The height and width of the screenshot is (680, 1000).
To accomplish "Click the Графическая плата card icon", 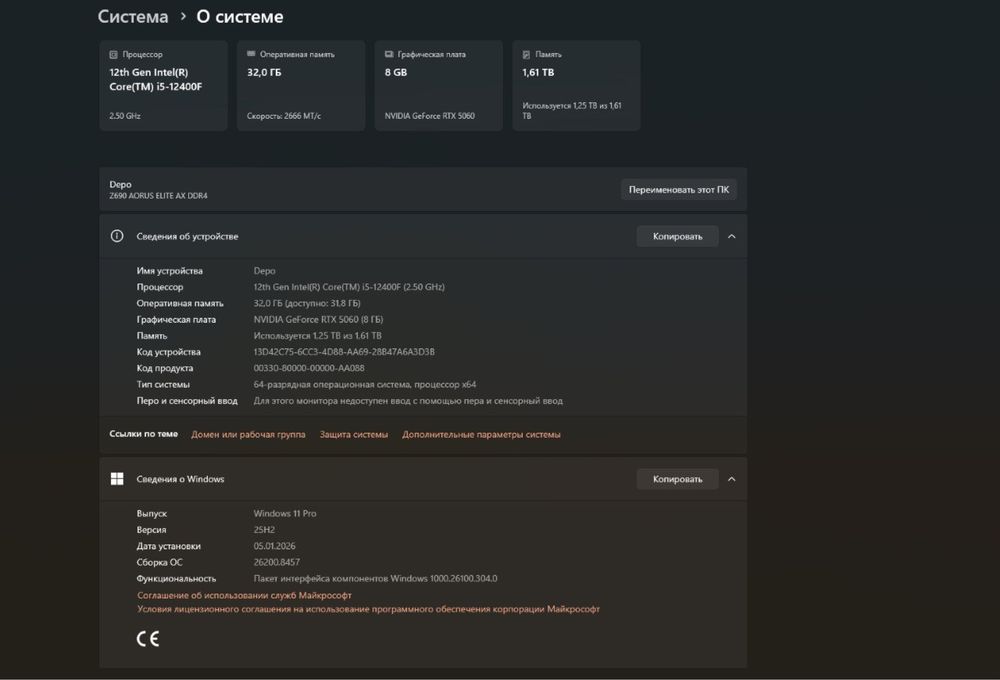I will pos(389,54).
